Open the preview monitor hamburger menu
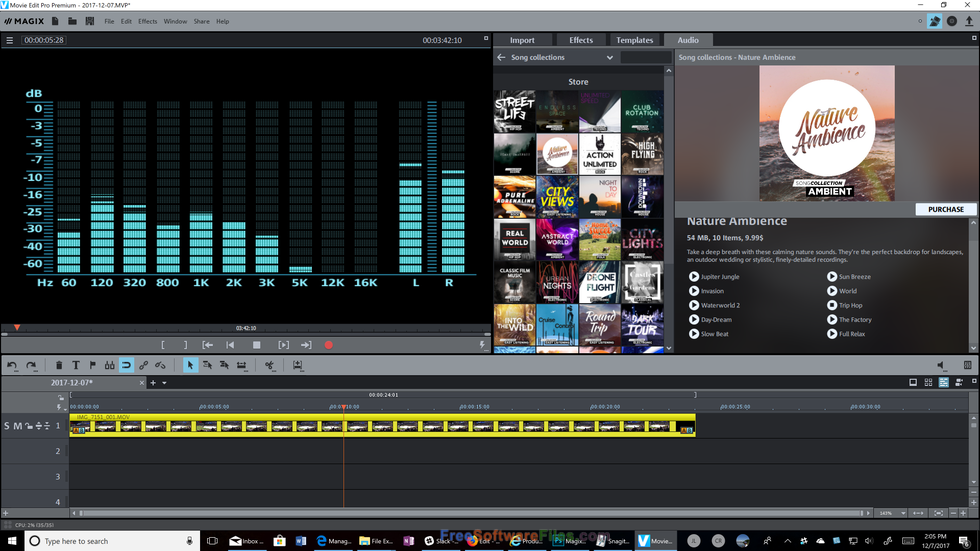The height and width of the screenshot is (551, 980). point(9,40)
